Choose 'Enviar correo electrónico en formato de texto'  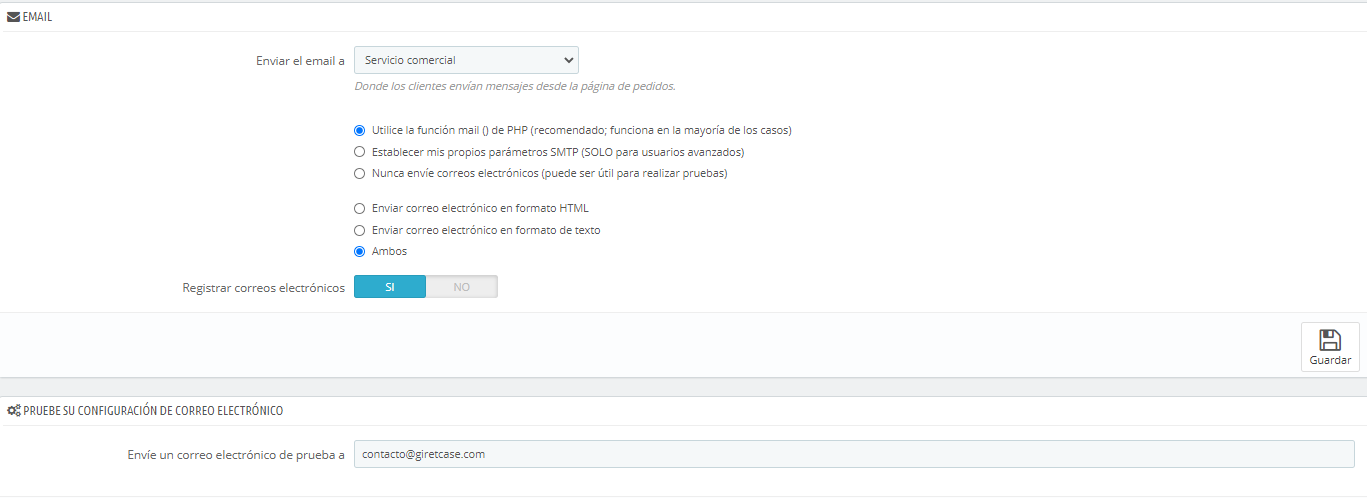click(x=360, y=230)
